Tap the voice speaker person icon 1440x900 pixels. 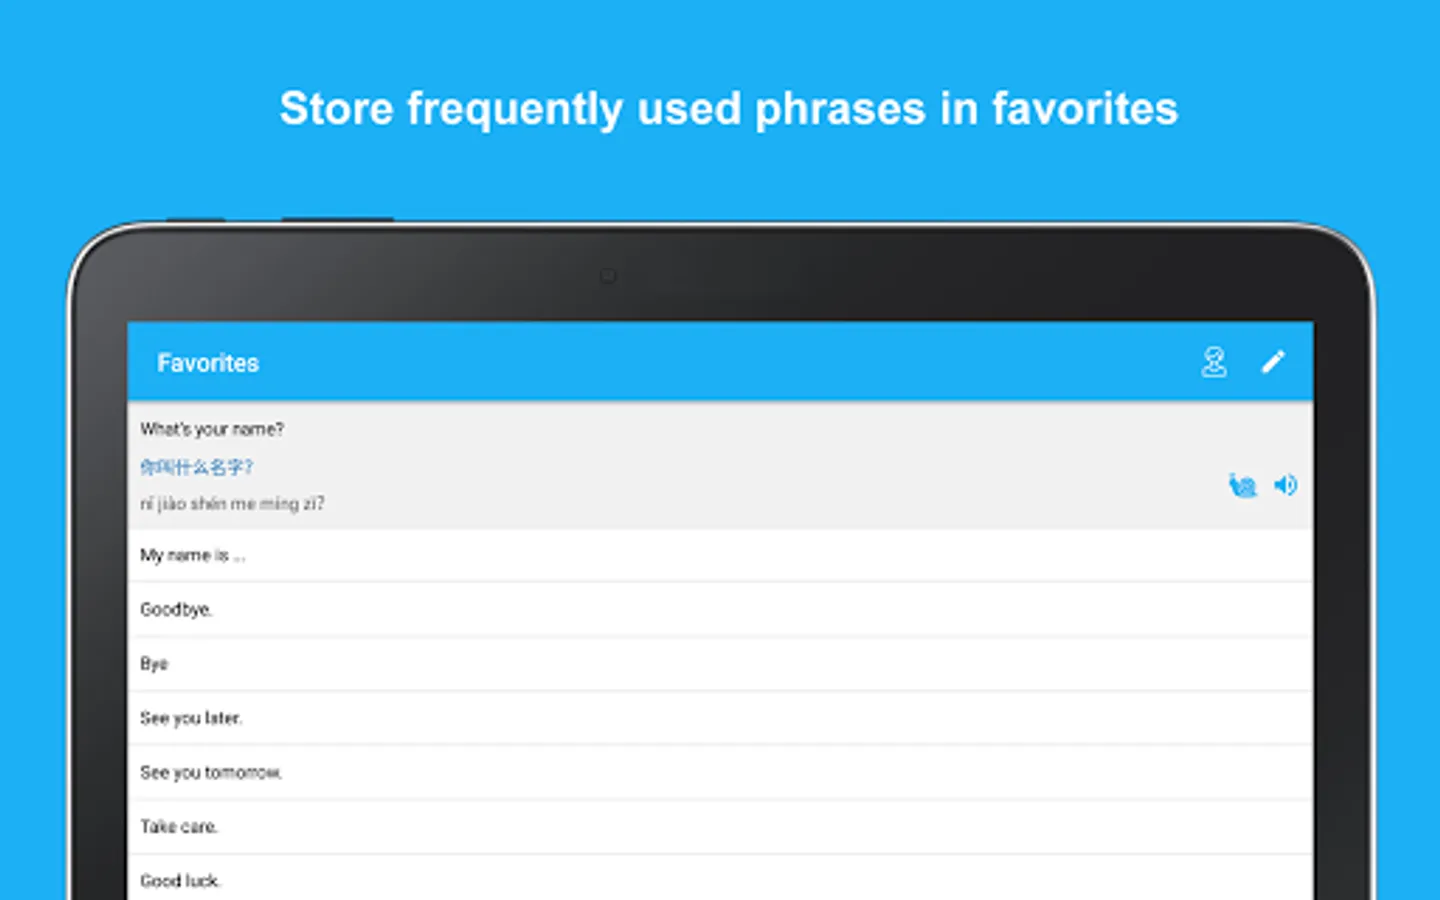(x=1214, y=362)
